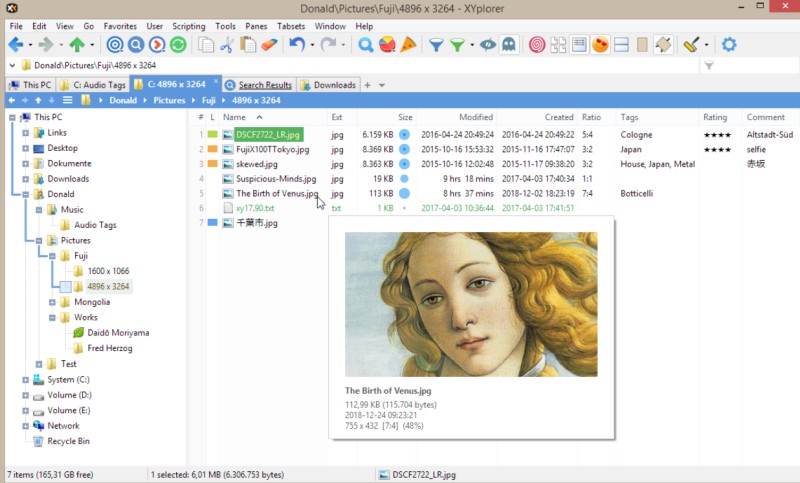This screenshot has width=800, height=483.
Task: Select the Daidō Moriyama folder
Action: (x=118, y=333)
